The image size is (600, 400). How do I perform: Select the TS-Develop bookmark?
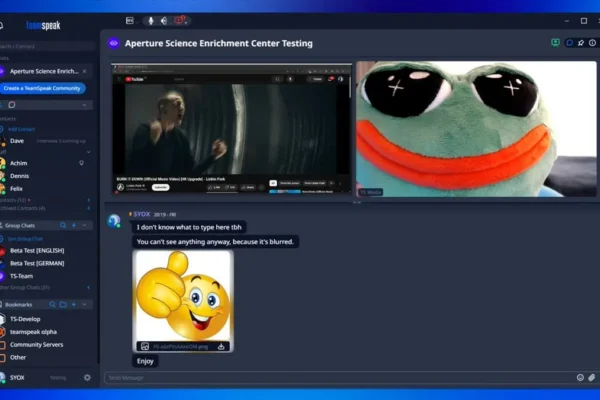click(30, 318)
